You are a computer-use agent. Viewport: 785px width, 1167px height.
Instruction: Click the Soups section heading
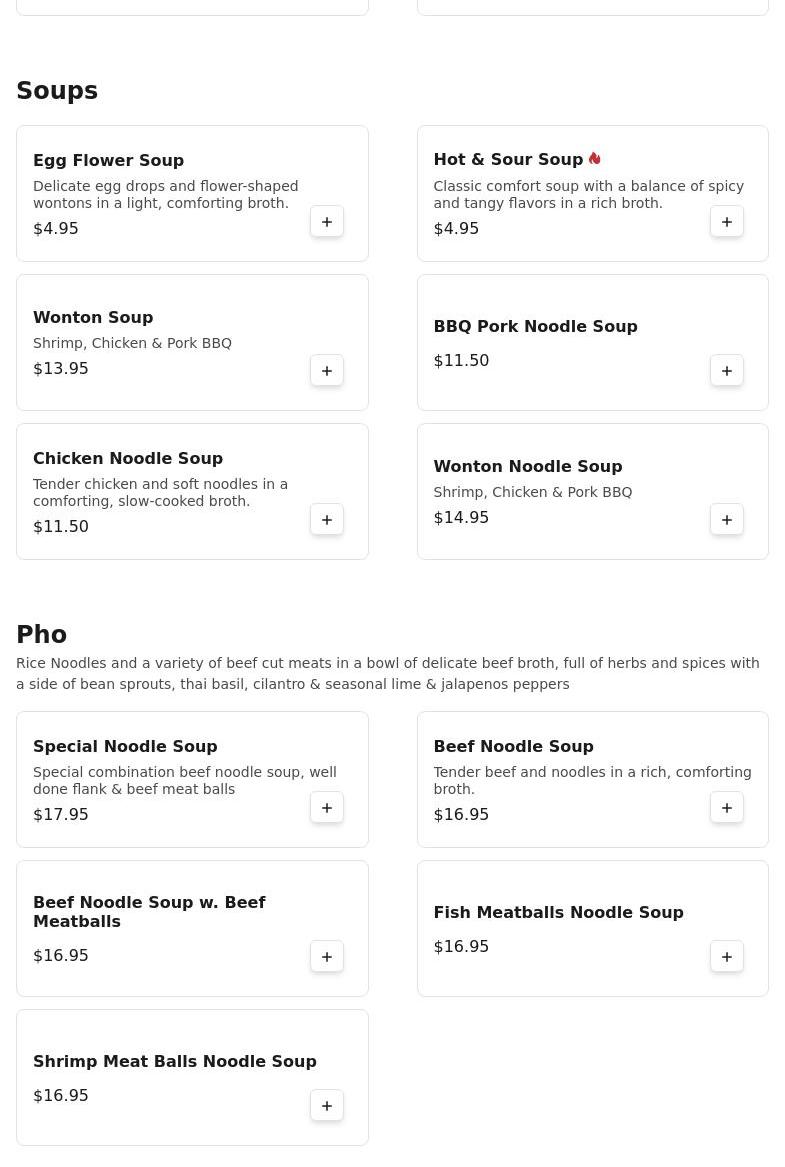57,90
